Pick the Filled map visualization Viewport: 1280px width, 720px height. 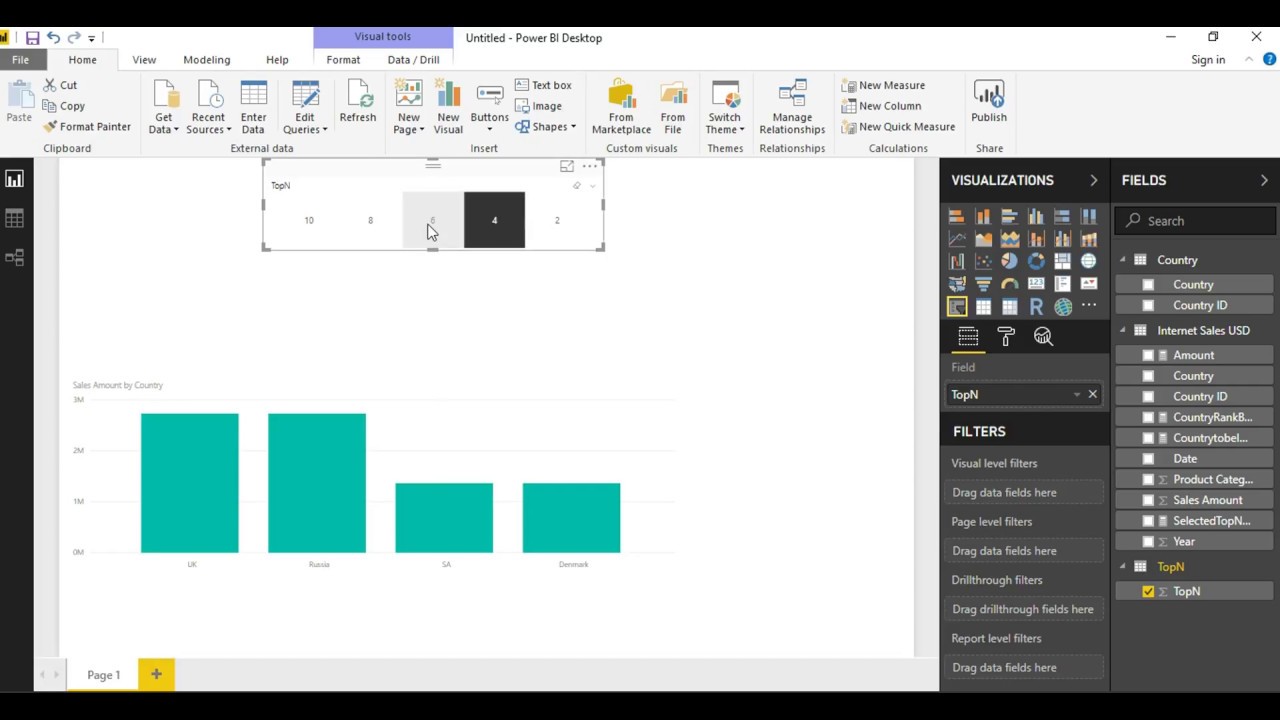(957, 284)
